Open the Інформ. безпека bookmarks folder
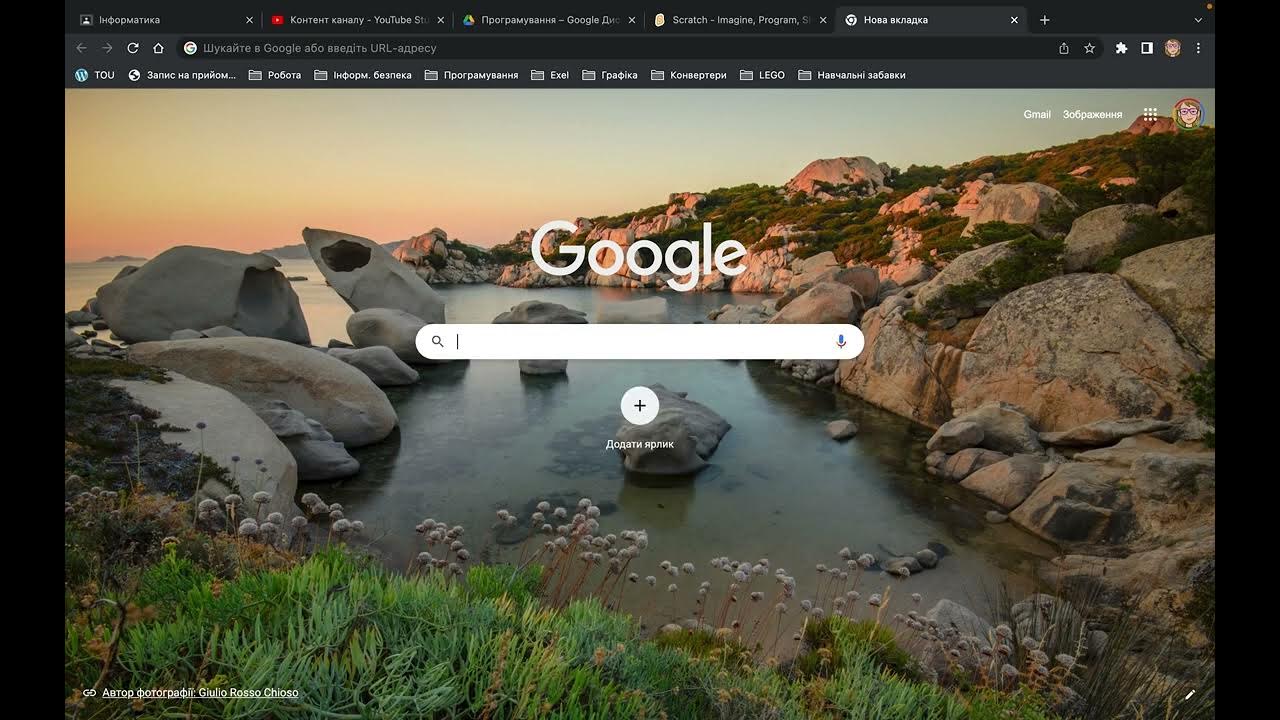 coord(362,75)
